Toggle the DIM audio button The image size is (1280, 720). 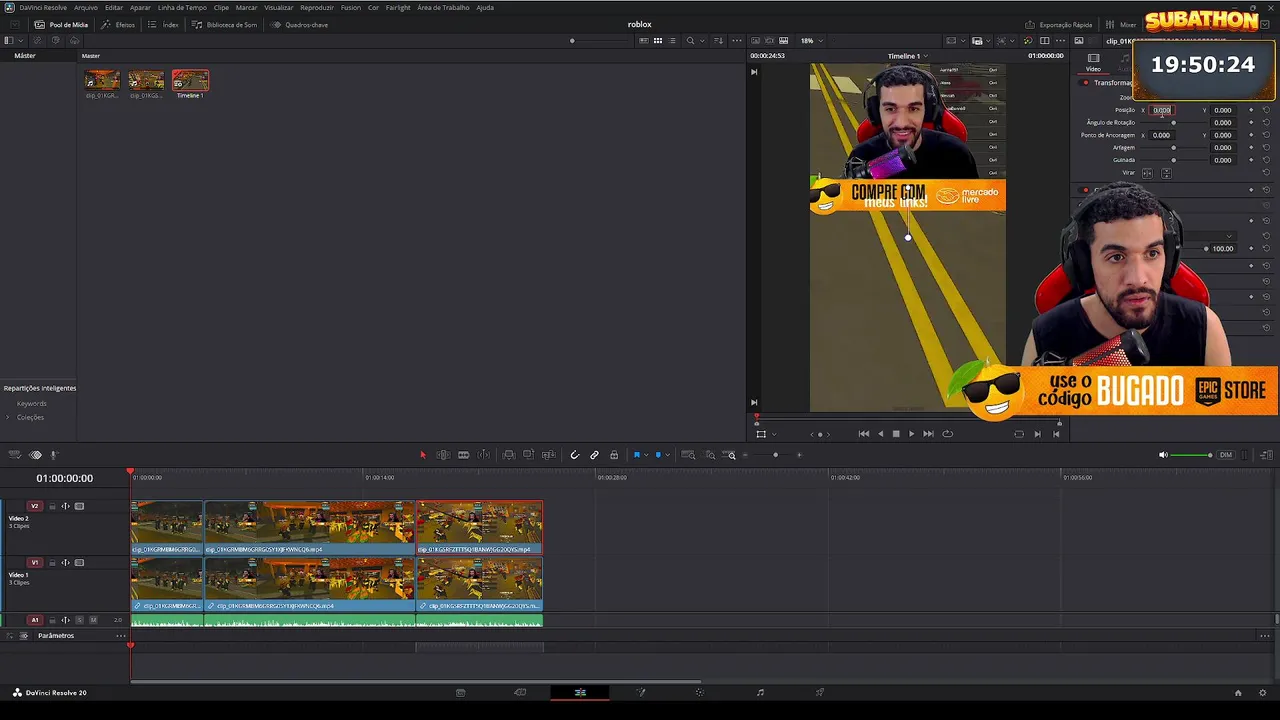click(x=1226, y=455)
